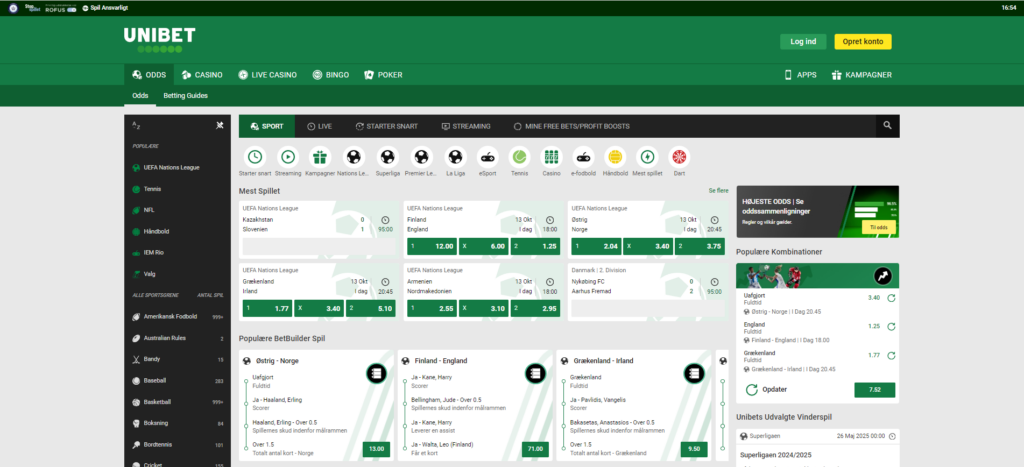1024x467 pixels.
Task: Click the Unibet logo
Action: click(x=159, y=40)
